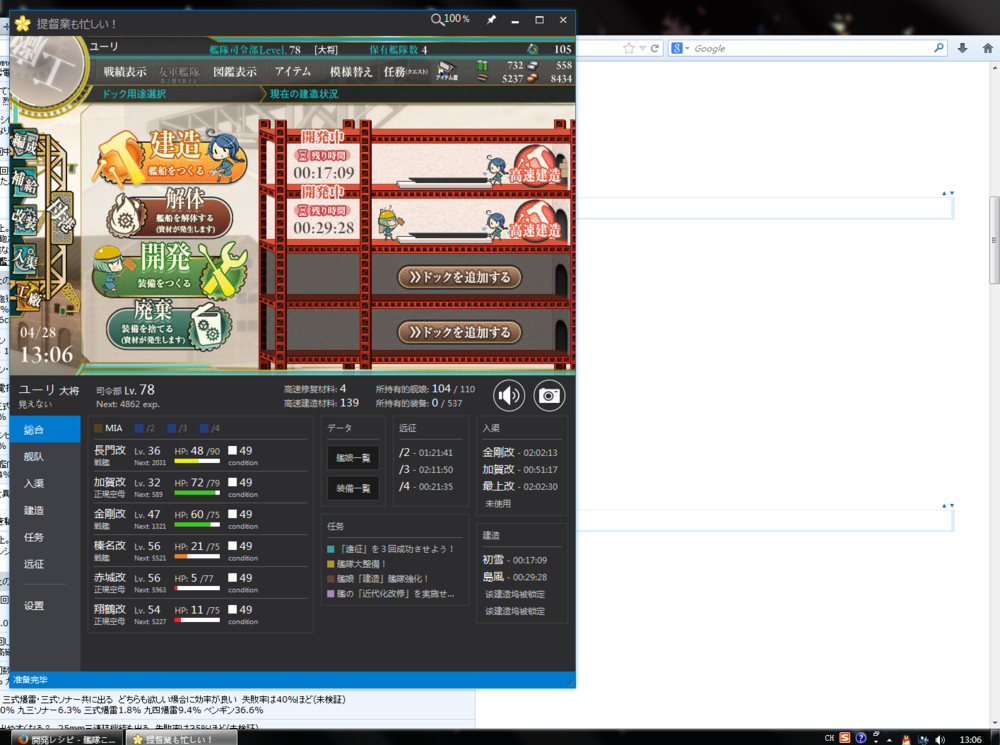Screen dimensions: 1000x745
Task: Open the 任务 sidebar tab
Action: [45, 537]
